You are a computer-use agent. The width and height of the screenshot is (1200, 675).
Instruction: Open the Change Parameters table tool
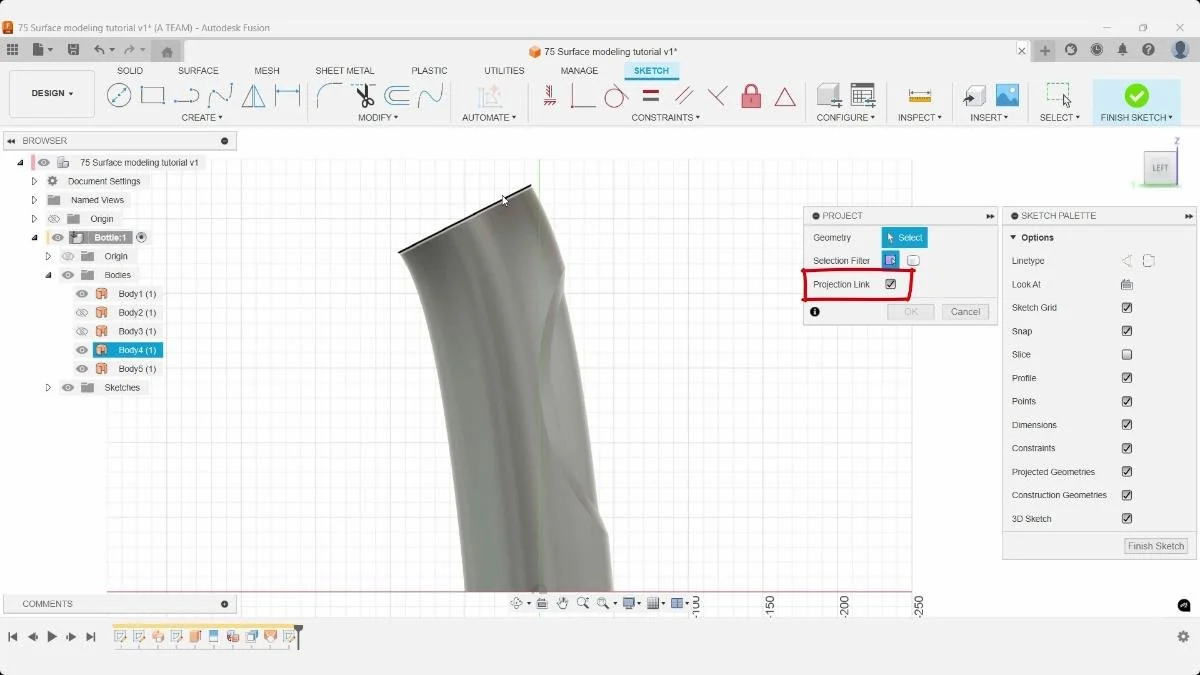point(862,95)
